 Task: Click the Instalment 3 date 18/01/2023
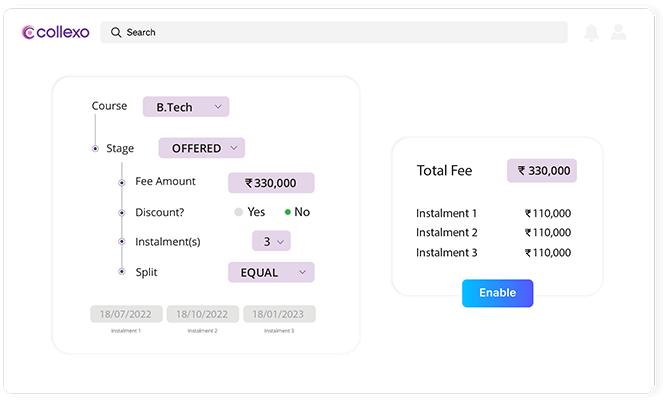point(279,314)
